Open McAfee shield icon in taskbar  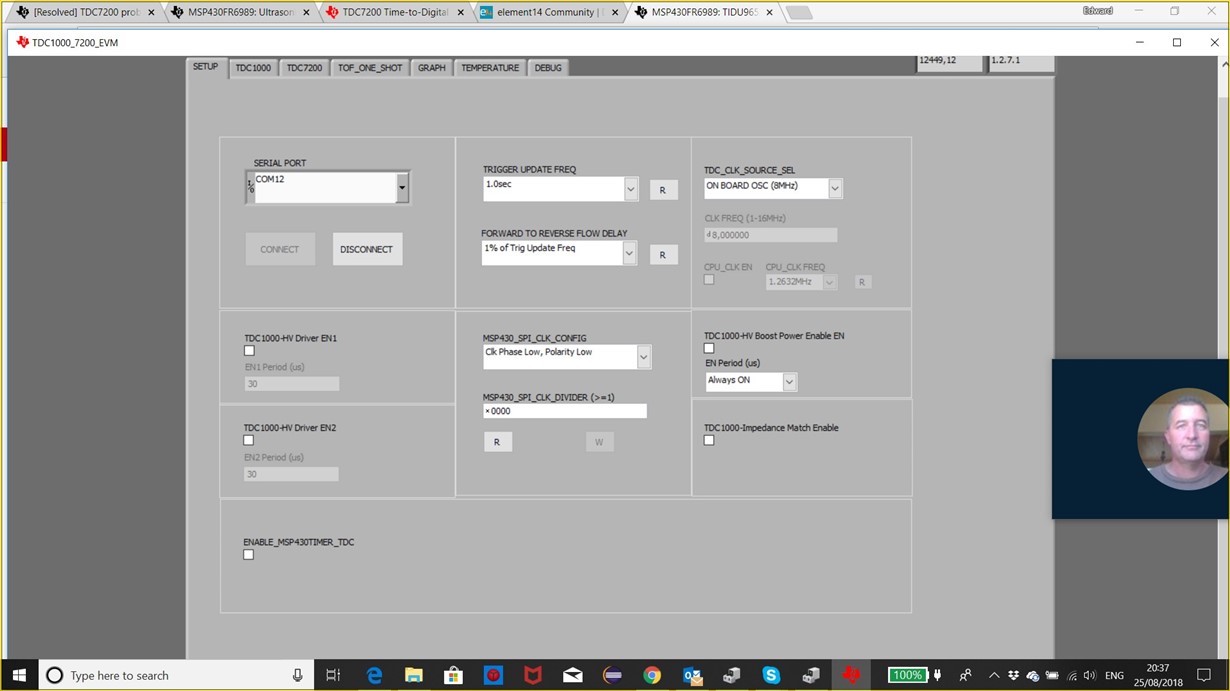point(533,675)
